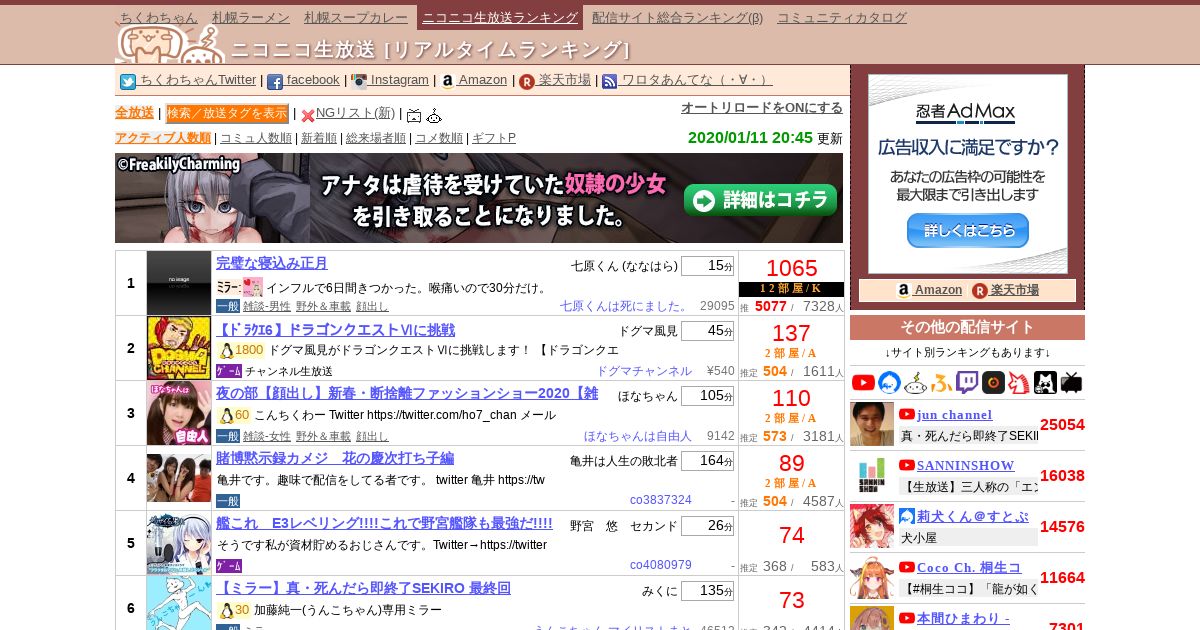
Task: Click the 雑談-男性 tag in row 1
Action: (x=267, y=306)
